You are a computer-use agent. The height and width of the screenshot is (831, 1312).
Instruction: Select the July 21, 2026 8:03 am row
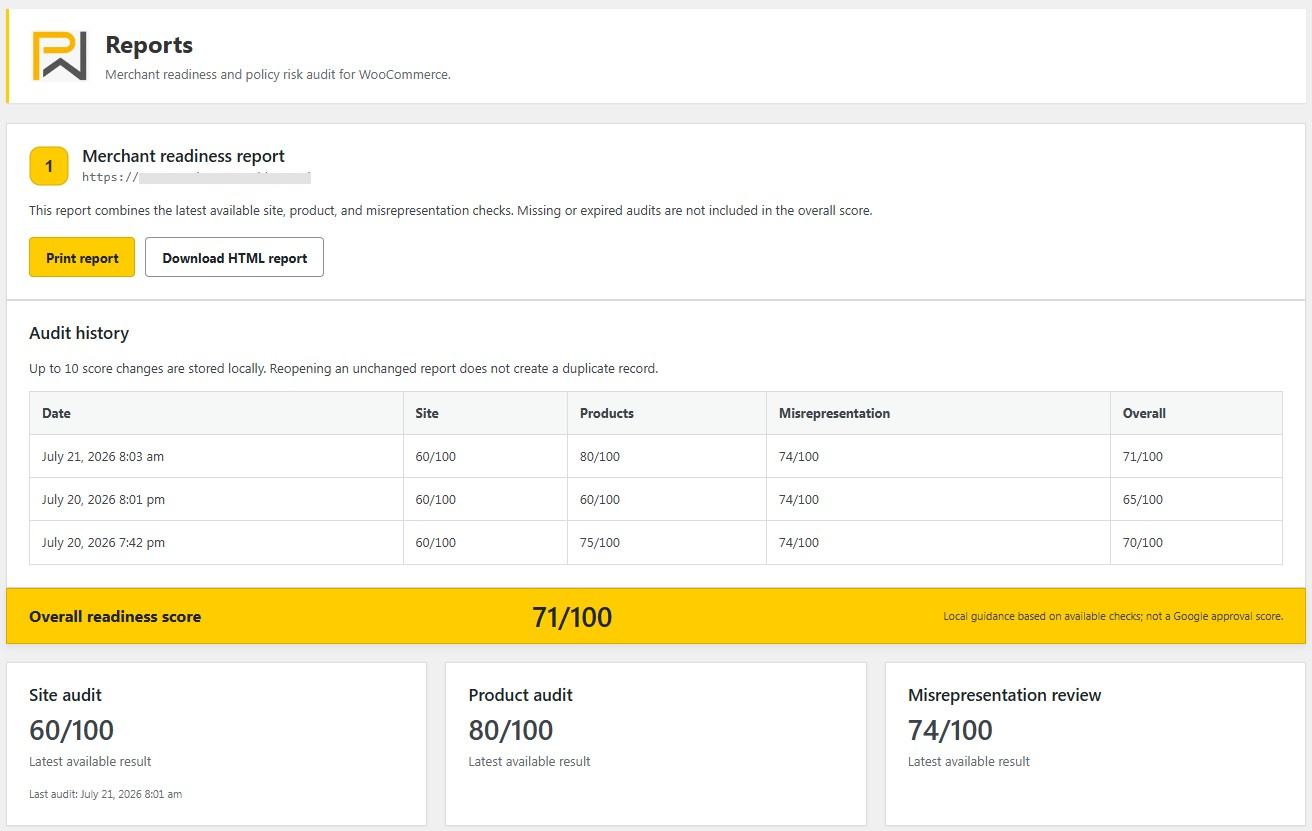(x=656, y=456)
